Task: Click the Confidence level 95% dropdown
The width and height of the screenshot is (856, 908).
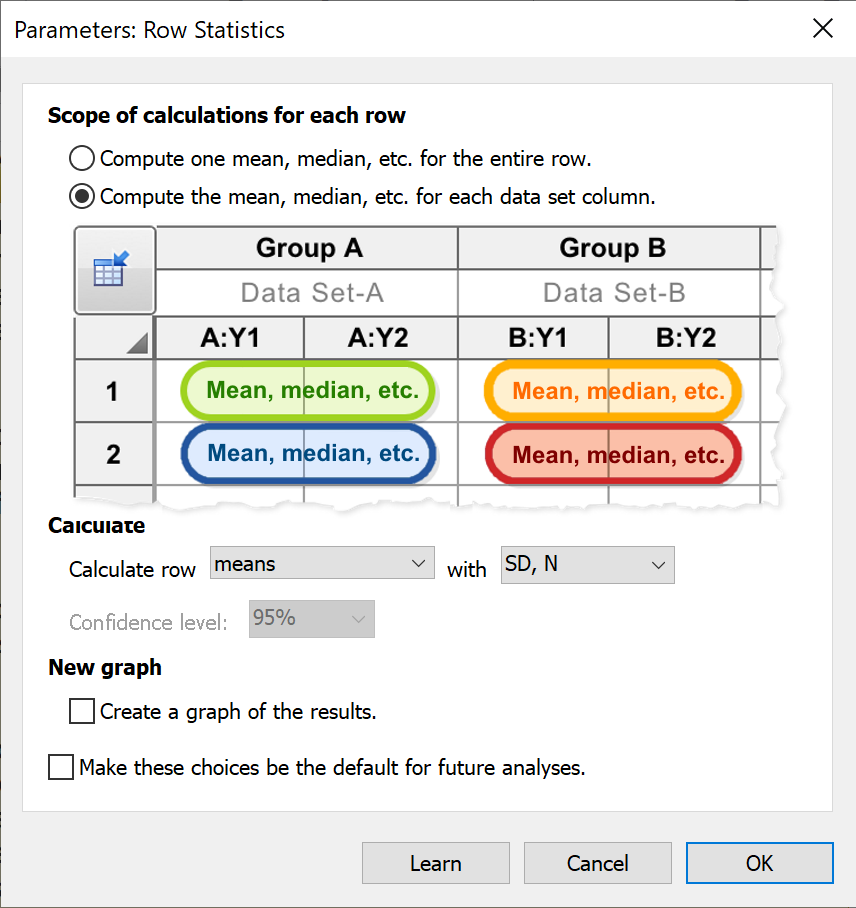Action: coord(311,619)
